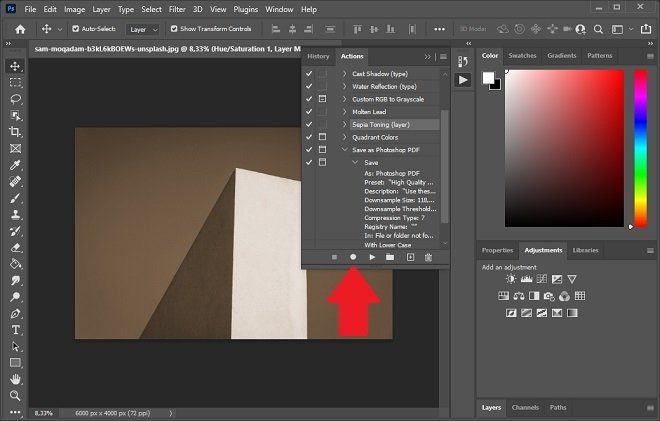Select the Clone Stamp tool

point(15,214)
